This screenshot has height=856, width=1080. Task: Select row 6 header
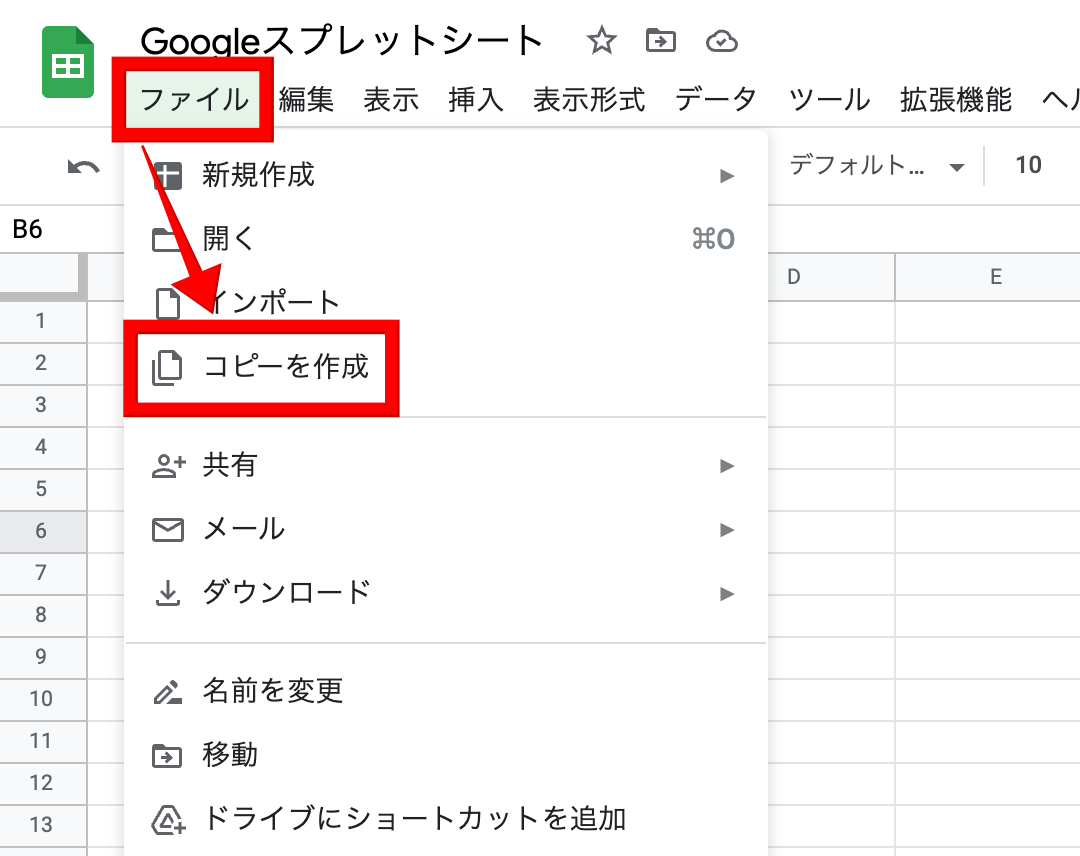click(43, 531)
